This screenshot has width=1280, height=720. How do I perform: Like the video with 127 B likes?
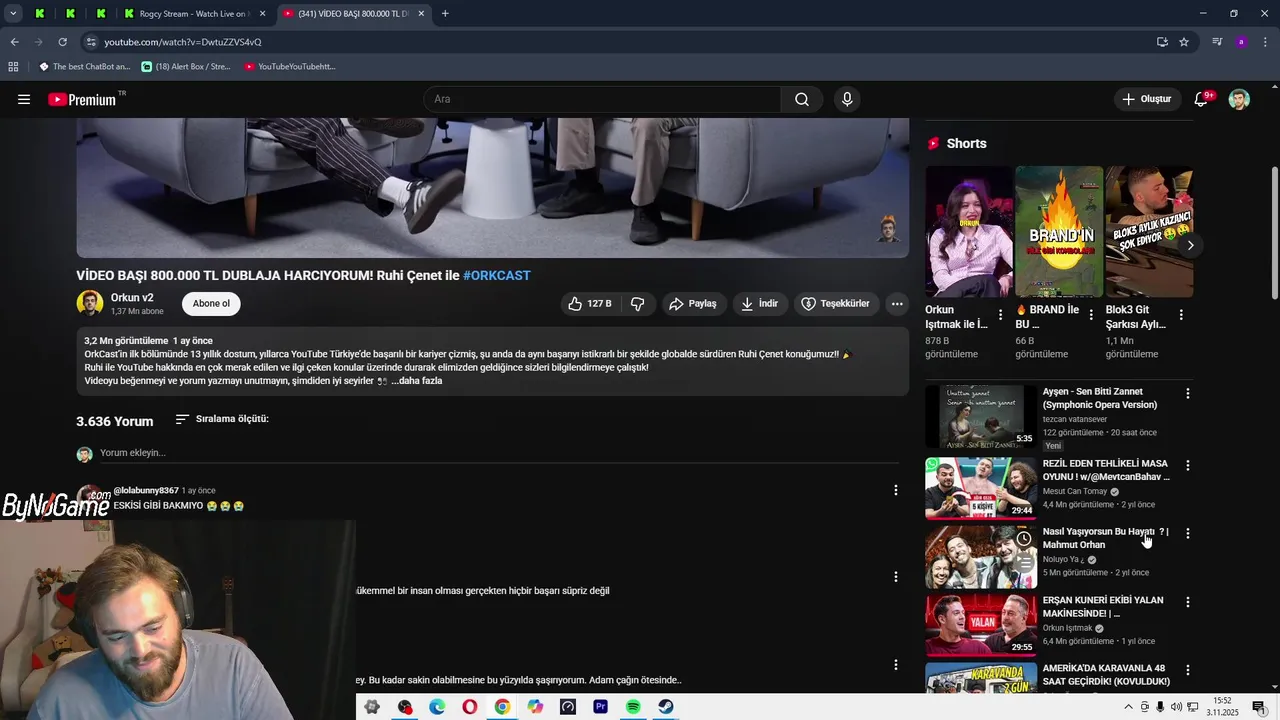pos(590,303)
